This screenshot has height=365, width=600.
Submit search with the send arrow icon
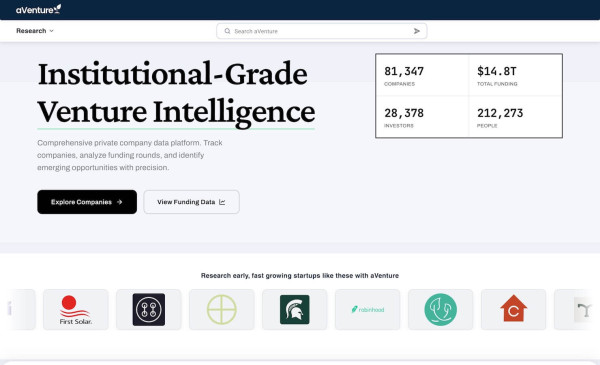tap(417, 31)
